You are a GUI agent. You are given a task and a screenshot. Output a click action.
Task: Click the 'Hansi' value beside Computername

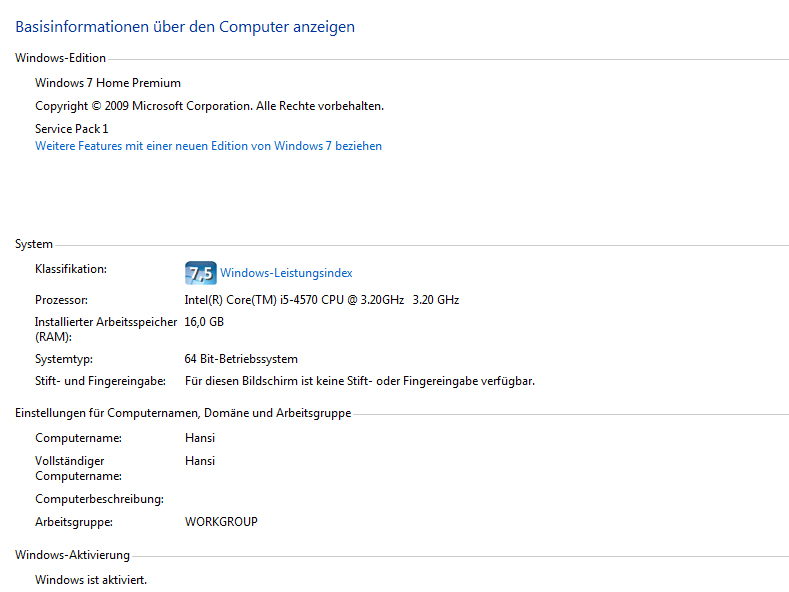coord(200,438)
